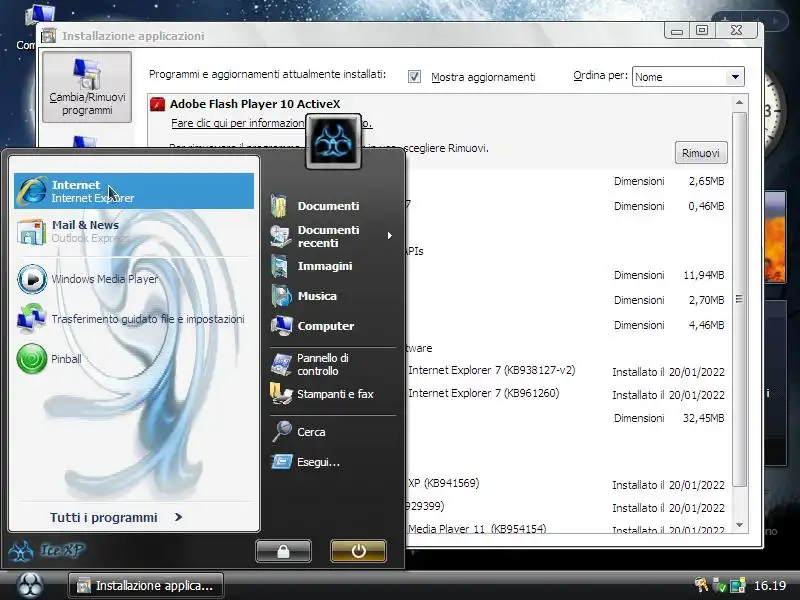Click the lock computer button
The image size is (800, 600).
pos(284,551)
